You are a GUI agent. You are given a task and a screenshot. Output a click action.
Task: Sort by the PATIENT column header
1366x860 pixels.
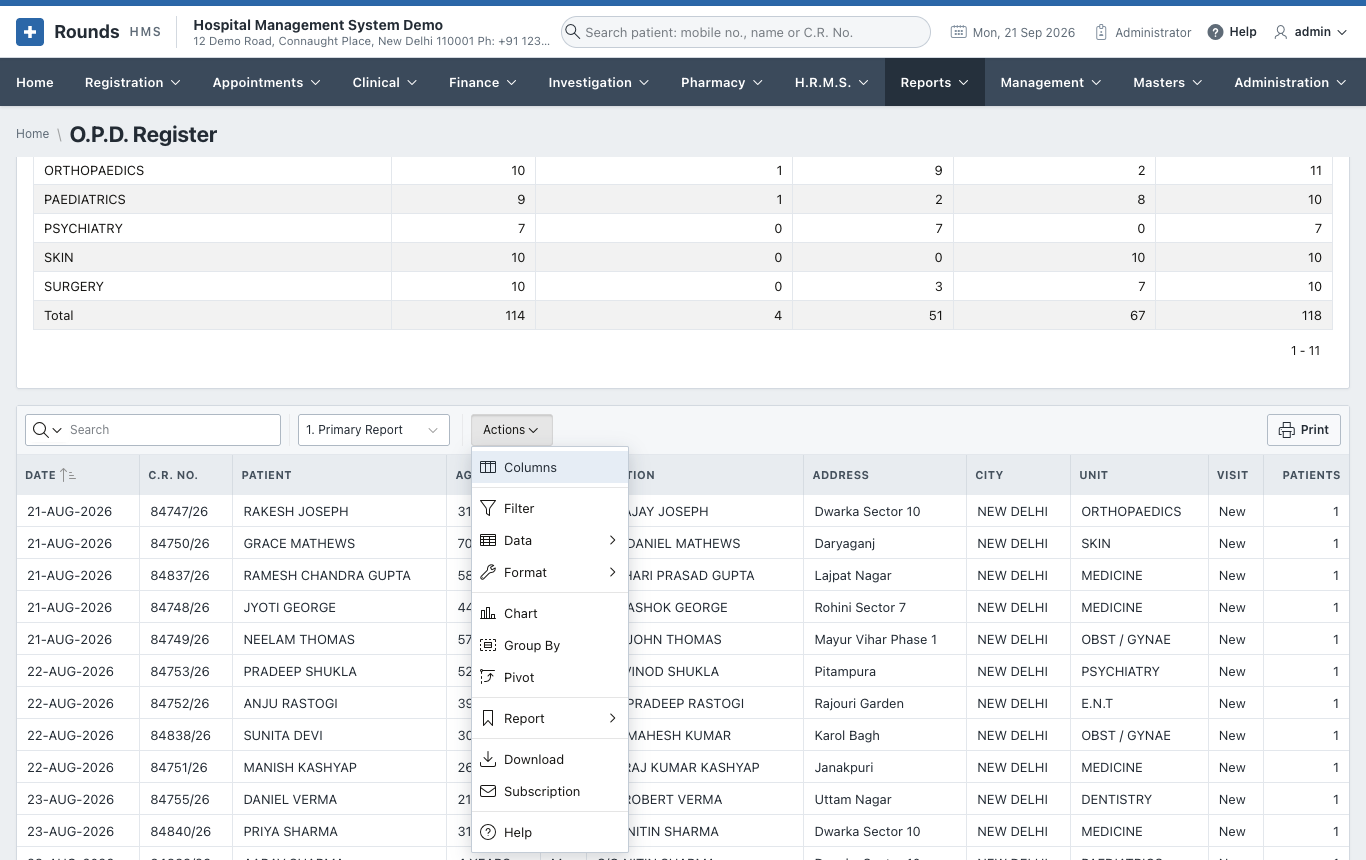tap(266, 475)
